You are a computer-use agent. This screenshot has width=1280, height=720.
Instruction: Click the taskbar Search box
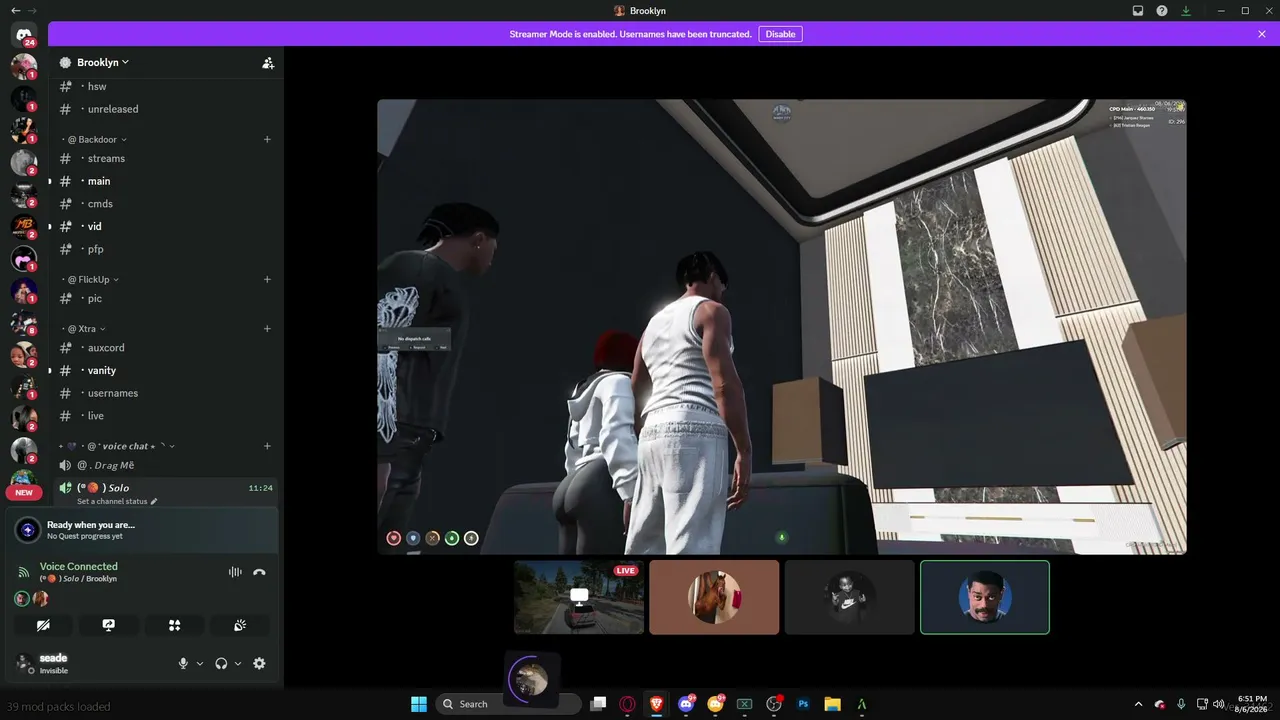pos(508,704)
